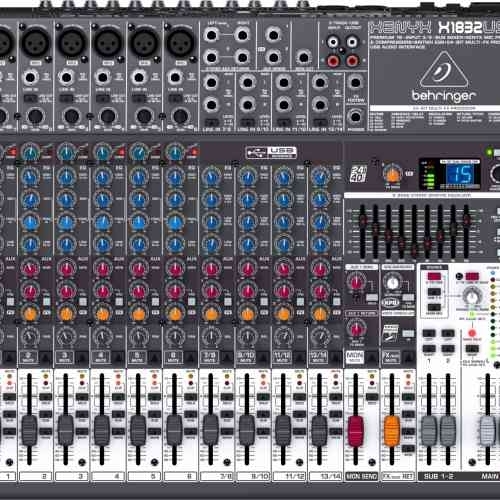Screen dimensions: 500x500
Task: Click the MAIN mix fader
Action: click(488, 431)
